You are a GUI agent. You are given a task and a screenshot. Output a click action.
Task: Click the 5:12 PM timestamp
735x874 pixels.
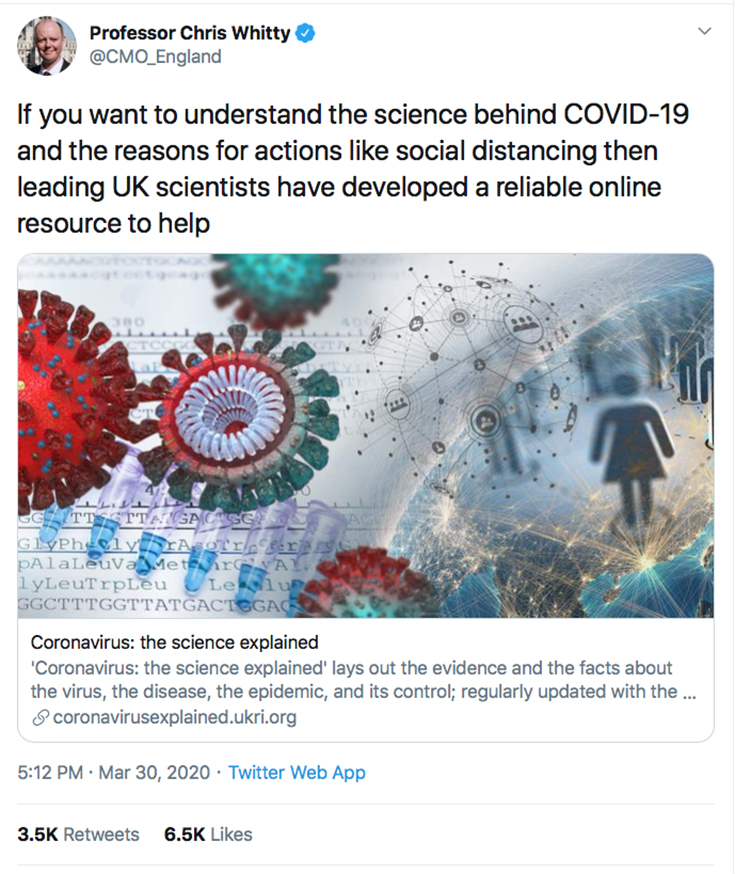point(50,772)
